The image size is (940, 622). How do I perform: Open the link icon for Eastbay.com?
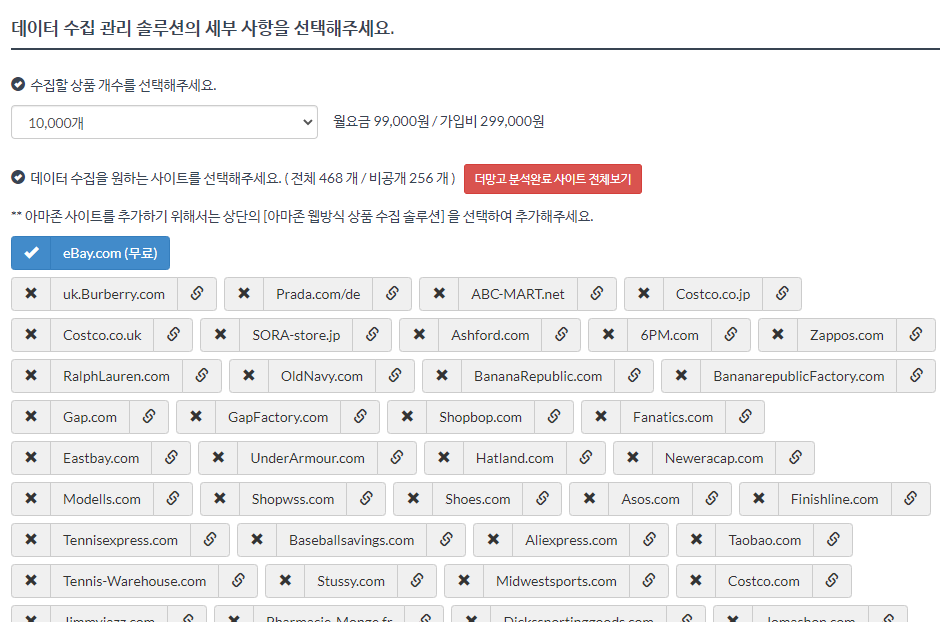pyautogui.click(x=171, y=458)
